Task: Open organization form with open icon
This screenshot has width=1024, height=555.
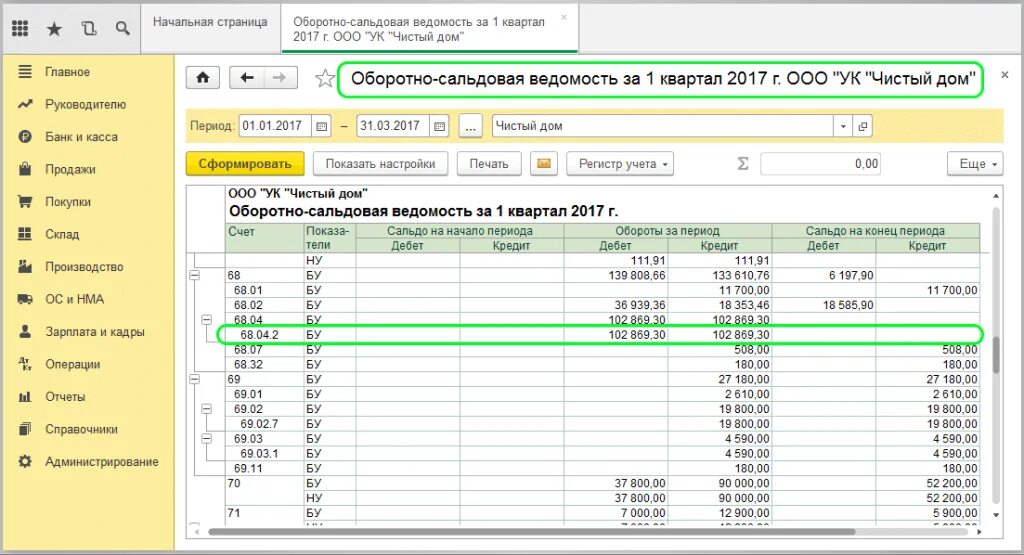Action: point(863,126)
